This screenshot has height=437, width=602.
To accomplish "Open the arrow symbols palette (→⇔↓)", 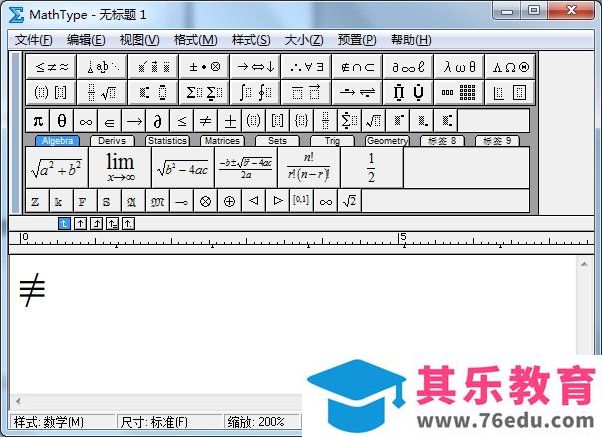I will coord(255,67).
